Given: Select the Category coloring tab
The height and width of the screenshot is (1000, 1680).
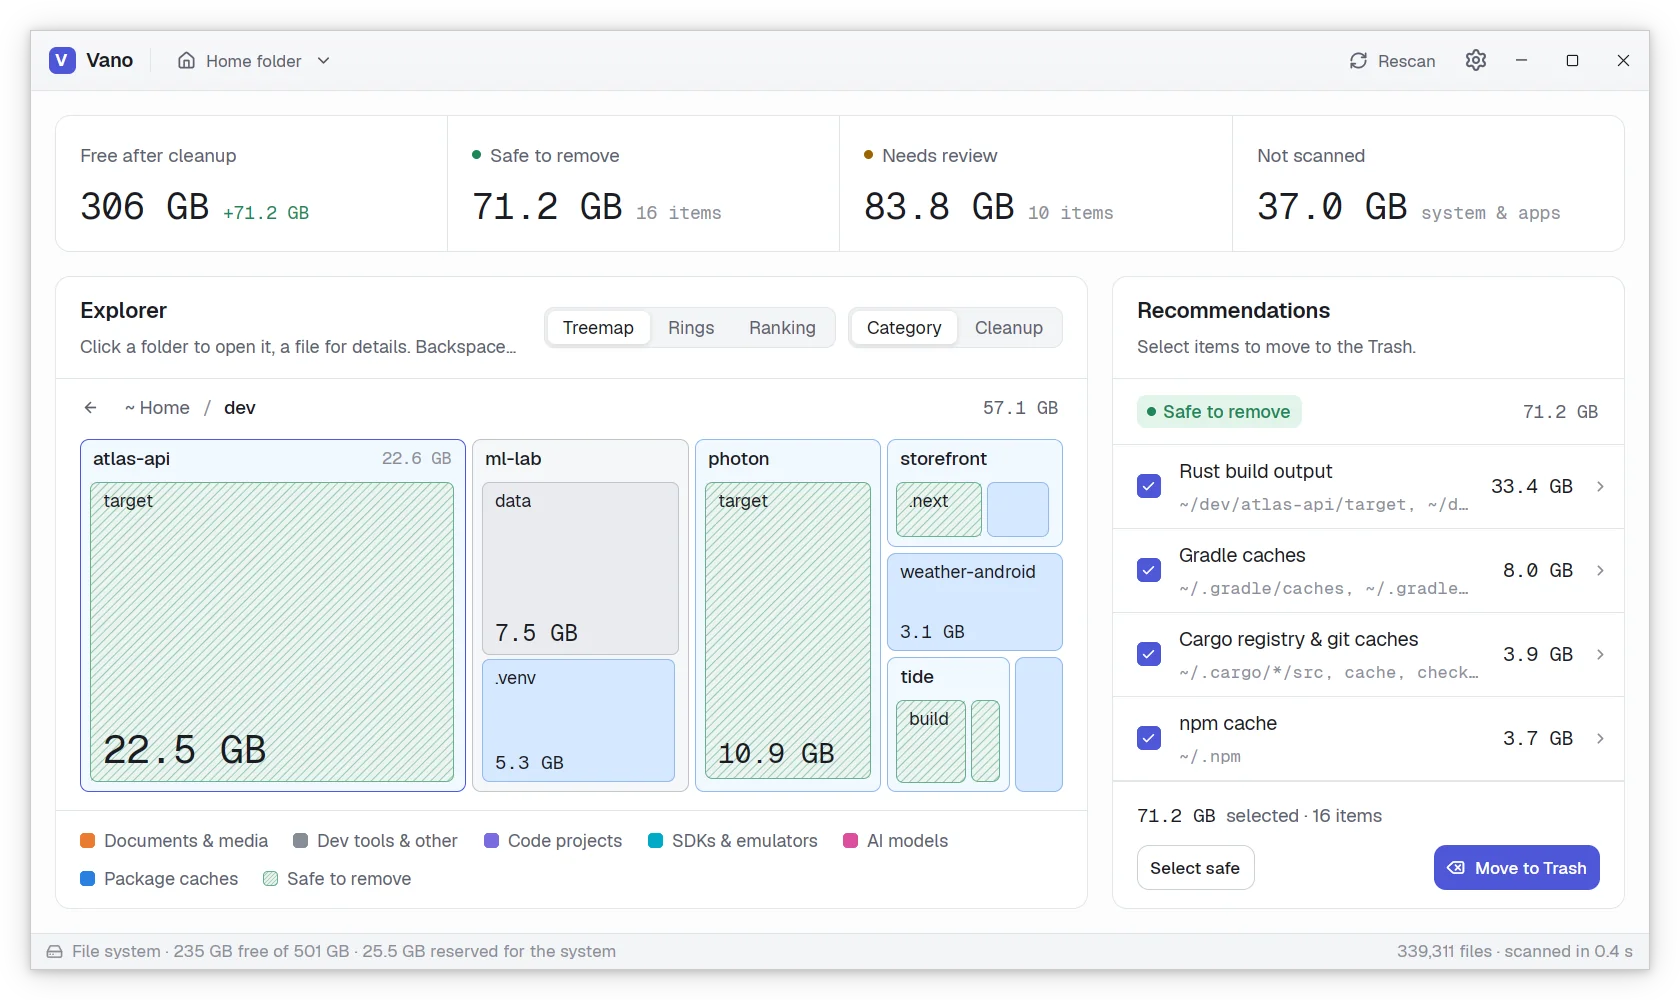Looking at the screenshot, I should [904, 328].
